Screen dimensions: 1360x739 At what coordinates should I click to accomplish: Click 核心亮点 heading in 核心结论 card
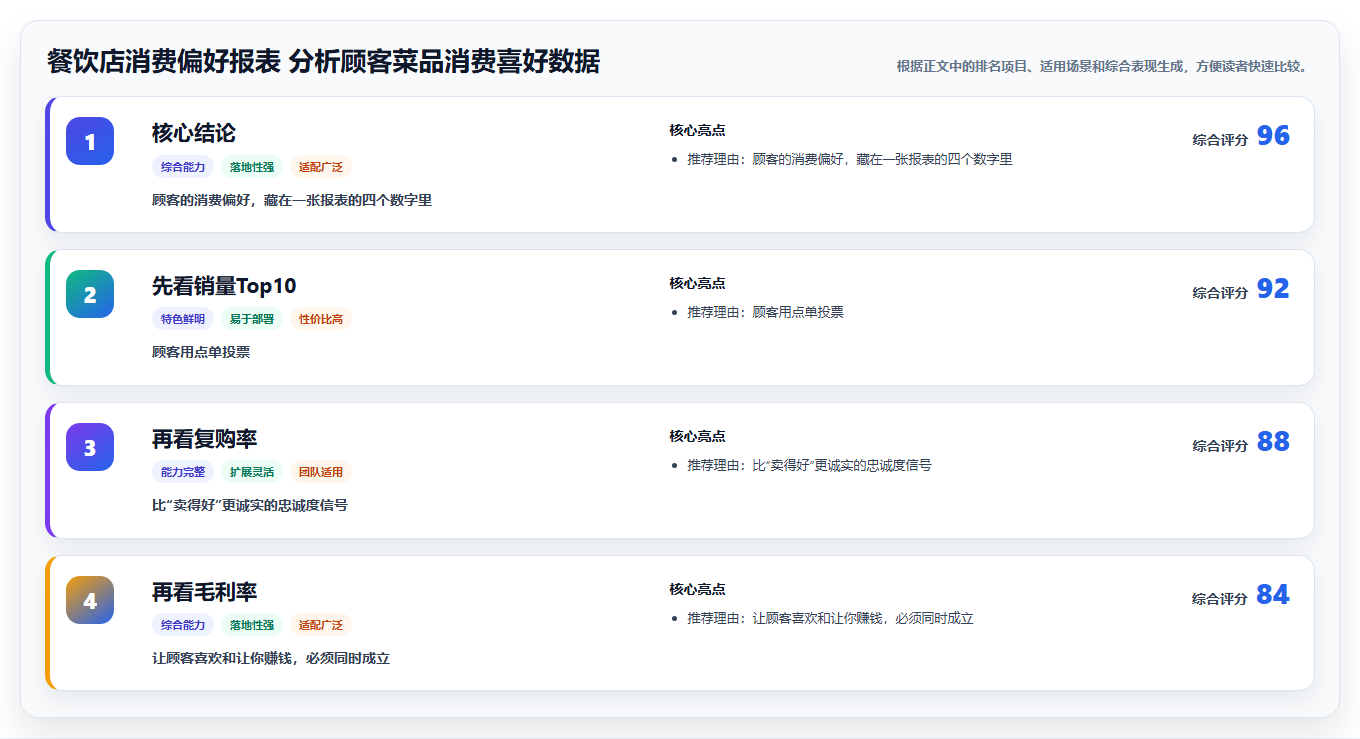[x=697, y=130]
